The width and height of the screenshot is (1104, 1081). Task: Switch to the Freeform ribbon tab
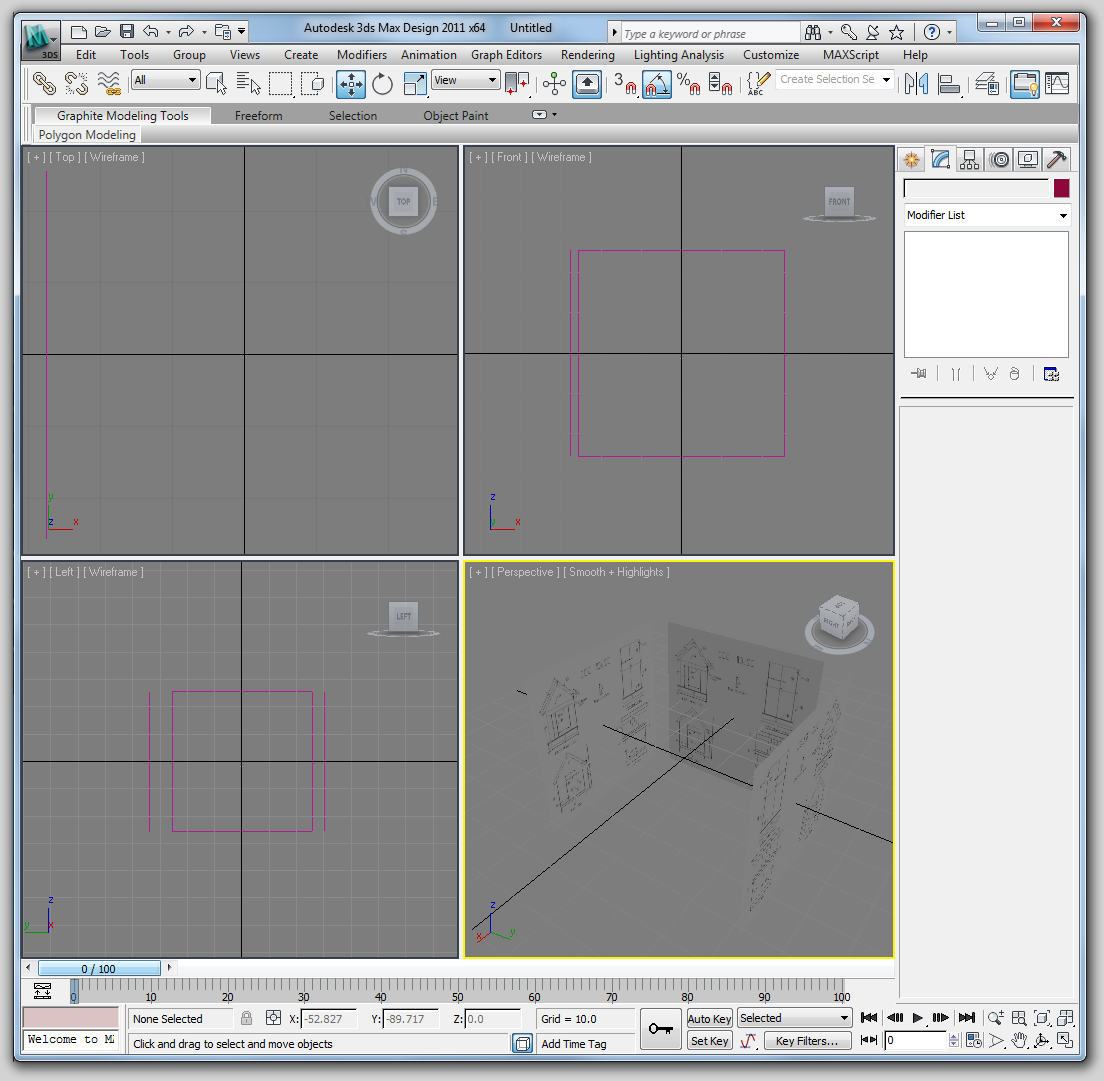point(258,116)
